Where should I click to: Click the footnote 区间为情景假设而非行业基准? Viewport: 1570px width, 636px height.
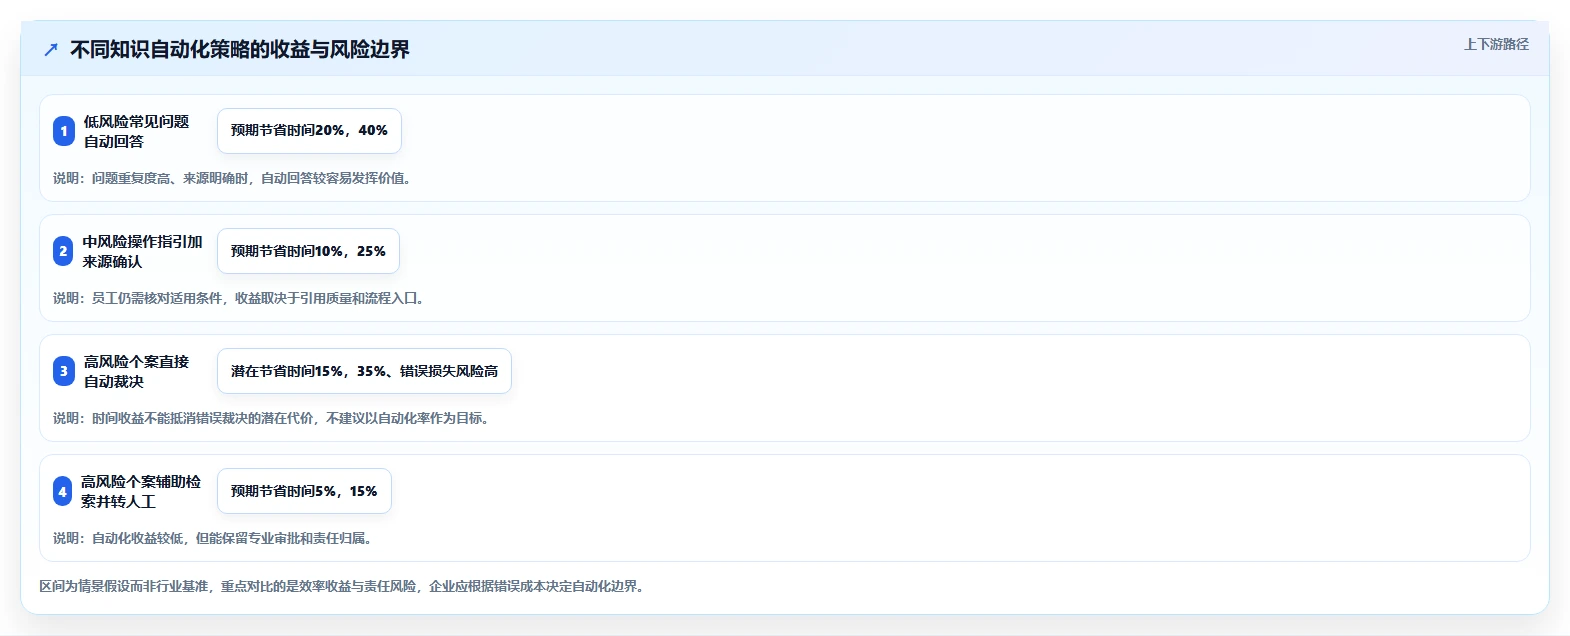124,586
